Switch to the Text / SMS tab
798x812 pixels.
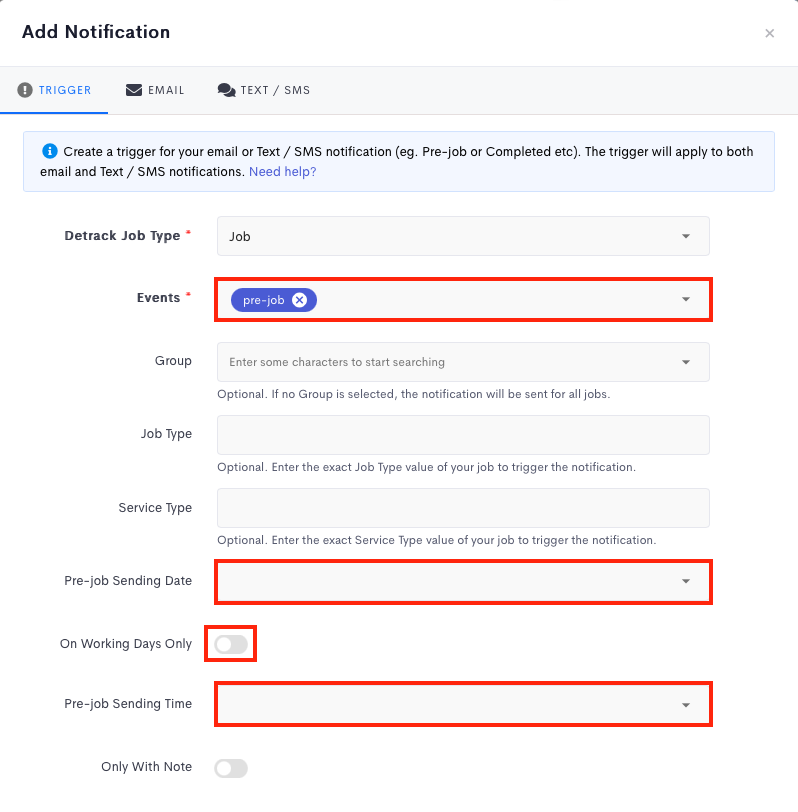click(264, 90)
